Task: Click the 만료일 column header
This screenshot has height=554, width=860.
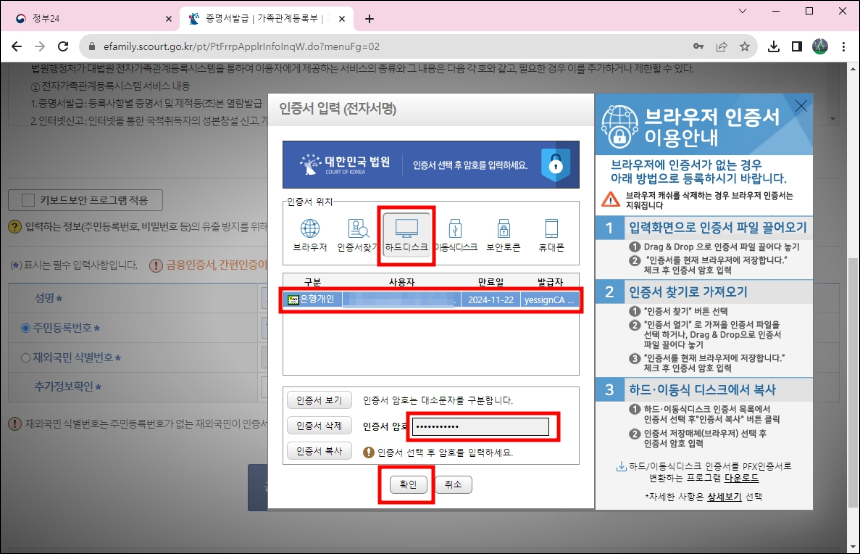Action: pos(491,282)
